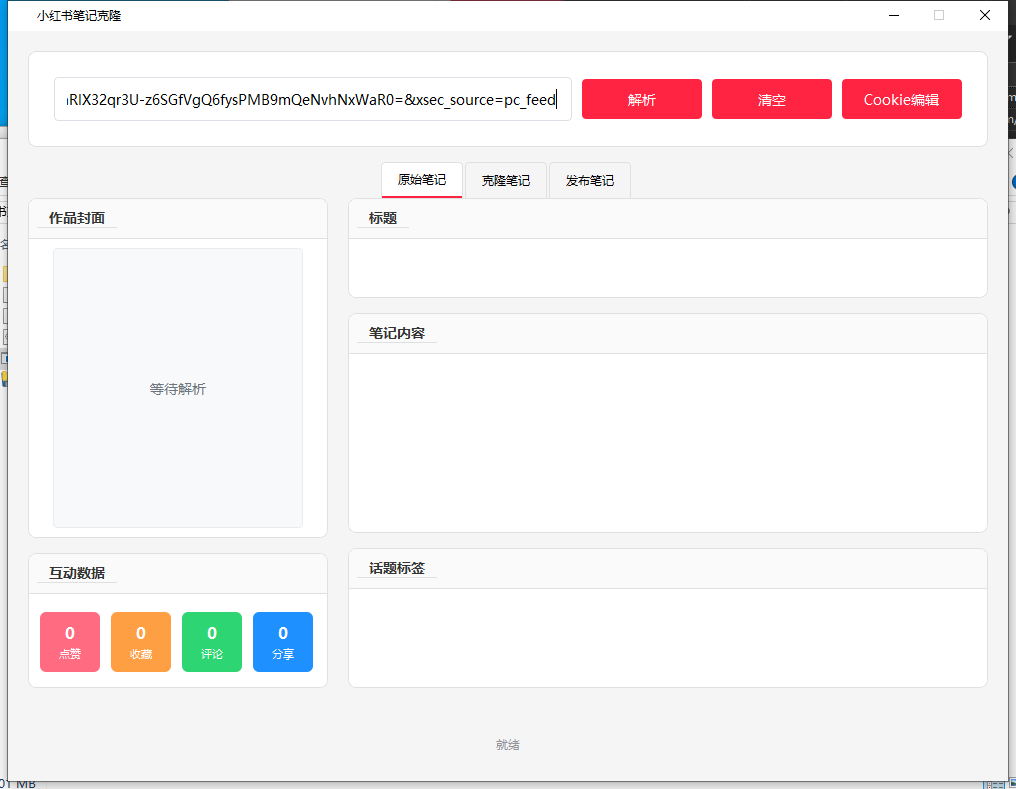Click the blue app icon on the right screen edge
The image size is (1016, 789).
tap(1012, 182)
